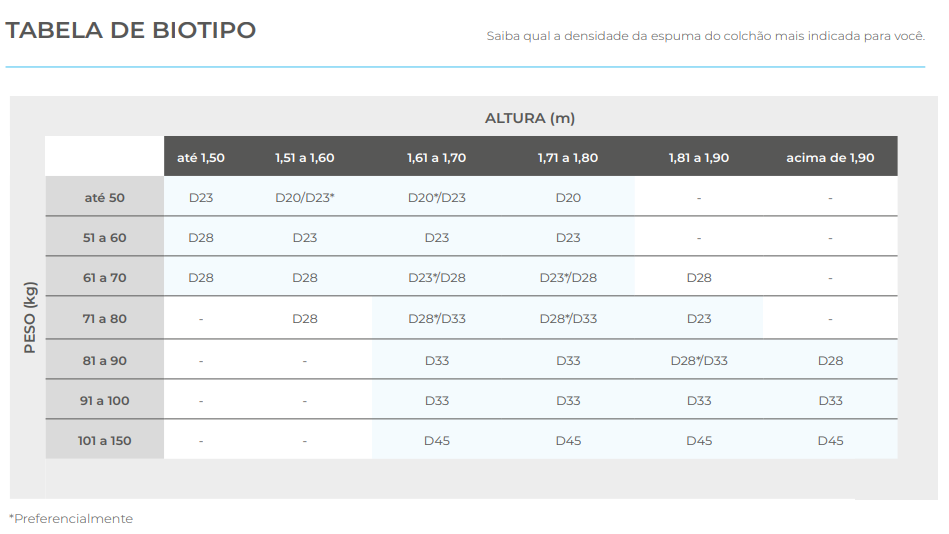
Task: Select the '61 a 70' weight row label
Action: coord(105,278)
